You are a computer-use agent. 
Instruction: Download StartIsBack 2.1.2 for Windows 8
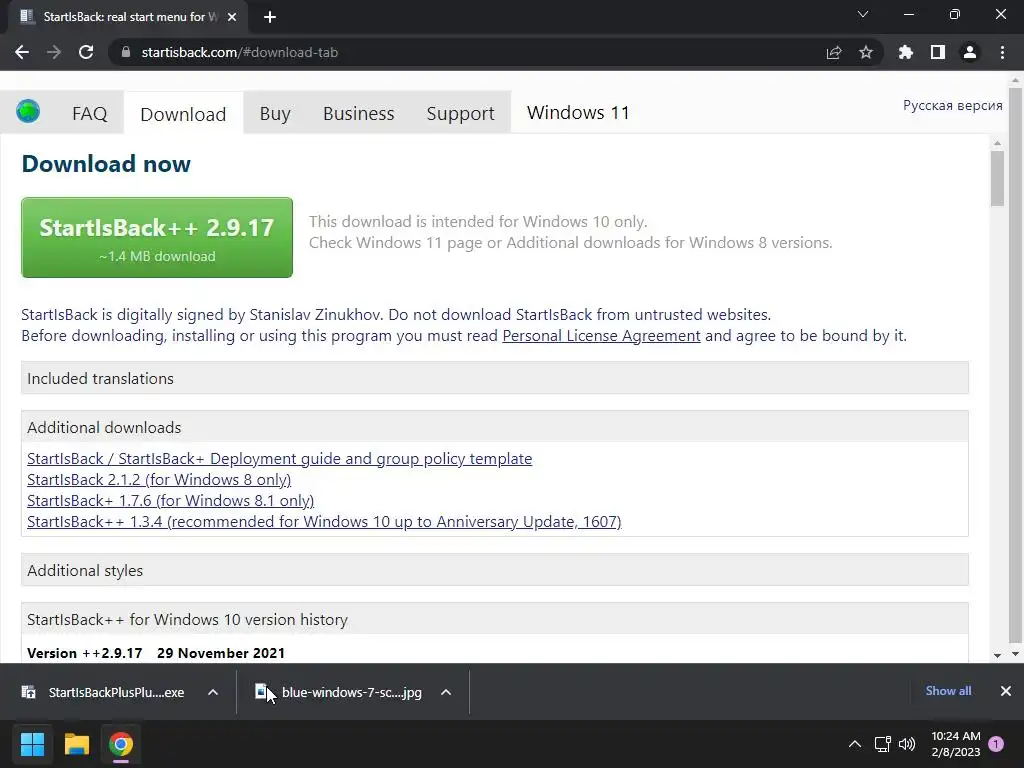point(159,479)
